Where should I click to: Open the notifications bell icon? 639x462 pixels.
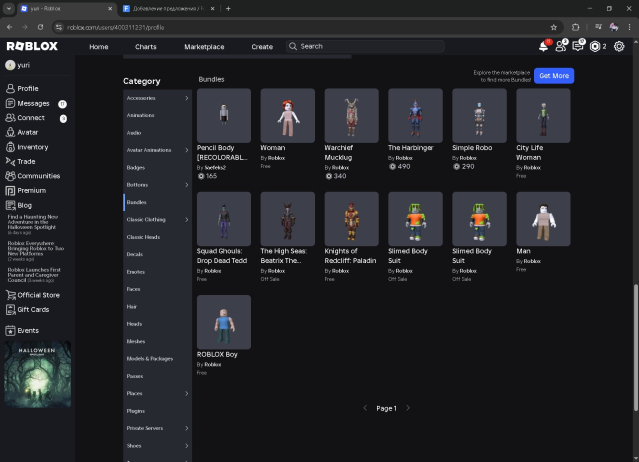click(543, 46)
